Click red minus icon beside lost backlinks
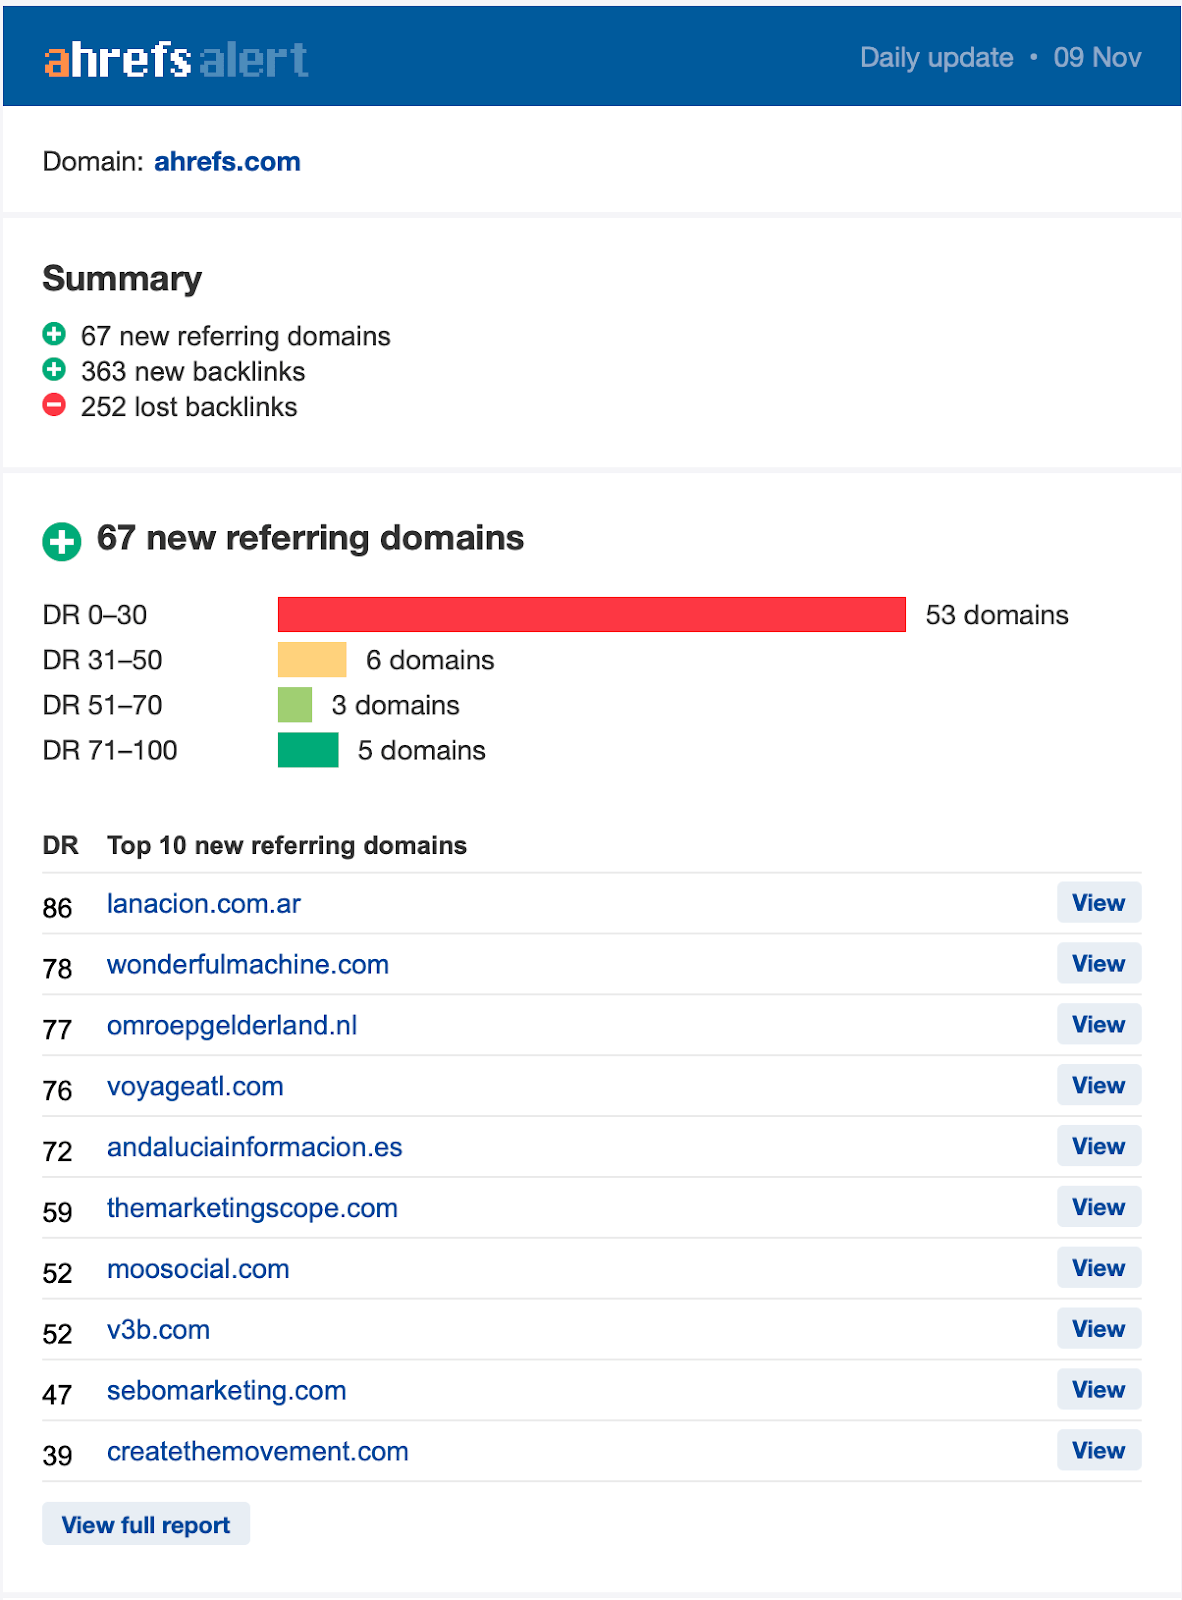Screen dimensions: 1182x1600 (54, 405)
